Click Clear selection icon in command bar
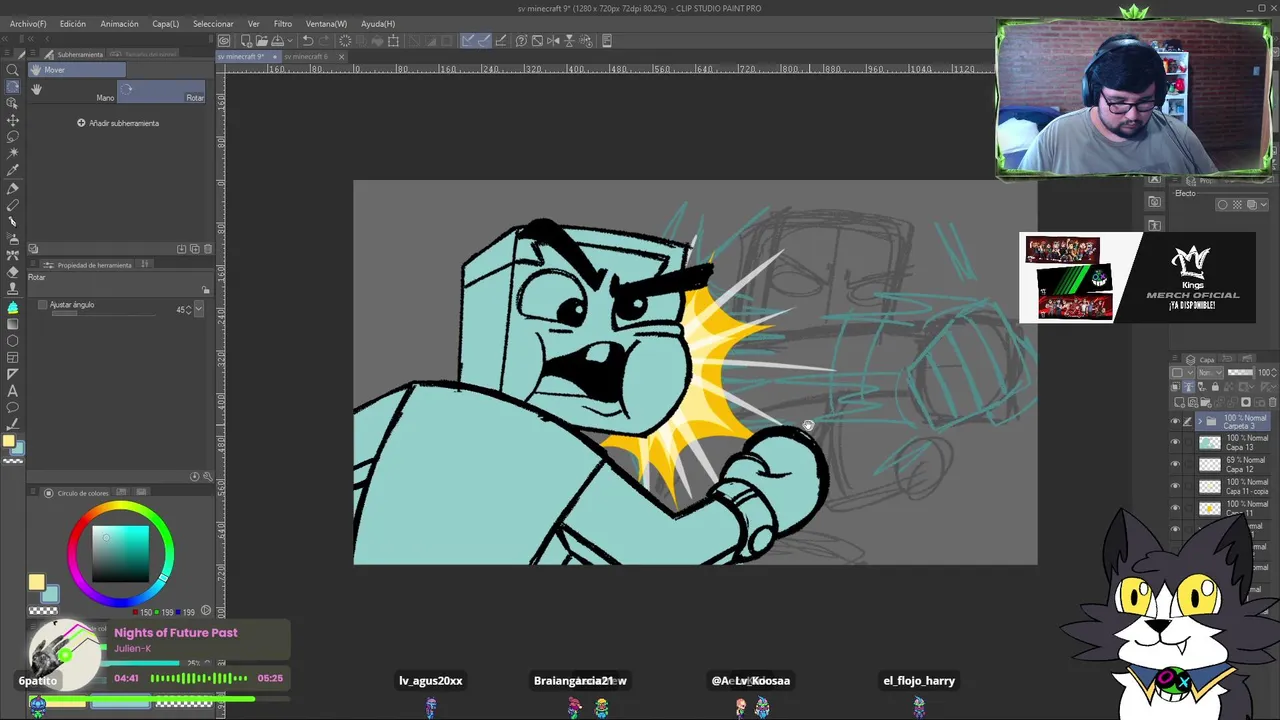 tap(345, 41)
